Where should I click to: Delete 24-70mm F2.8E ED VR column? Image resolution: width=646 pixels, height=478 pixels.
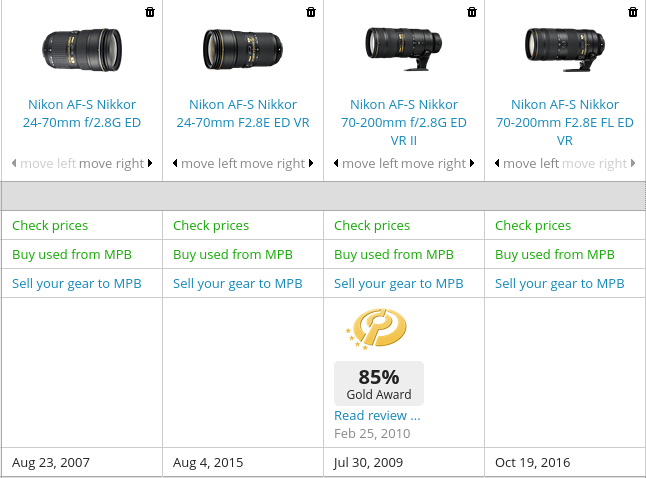coord(311,12)
